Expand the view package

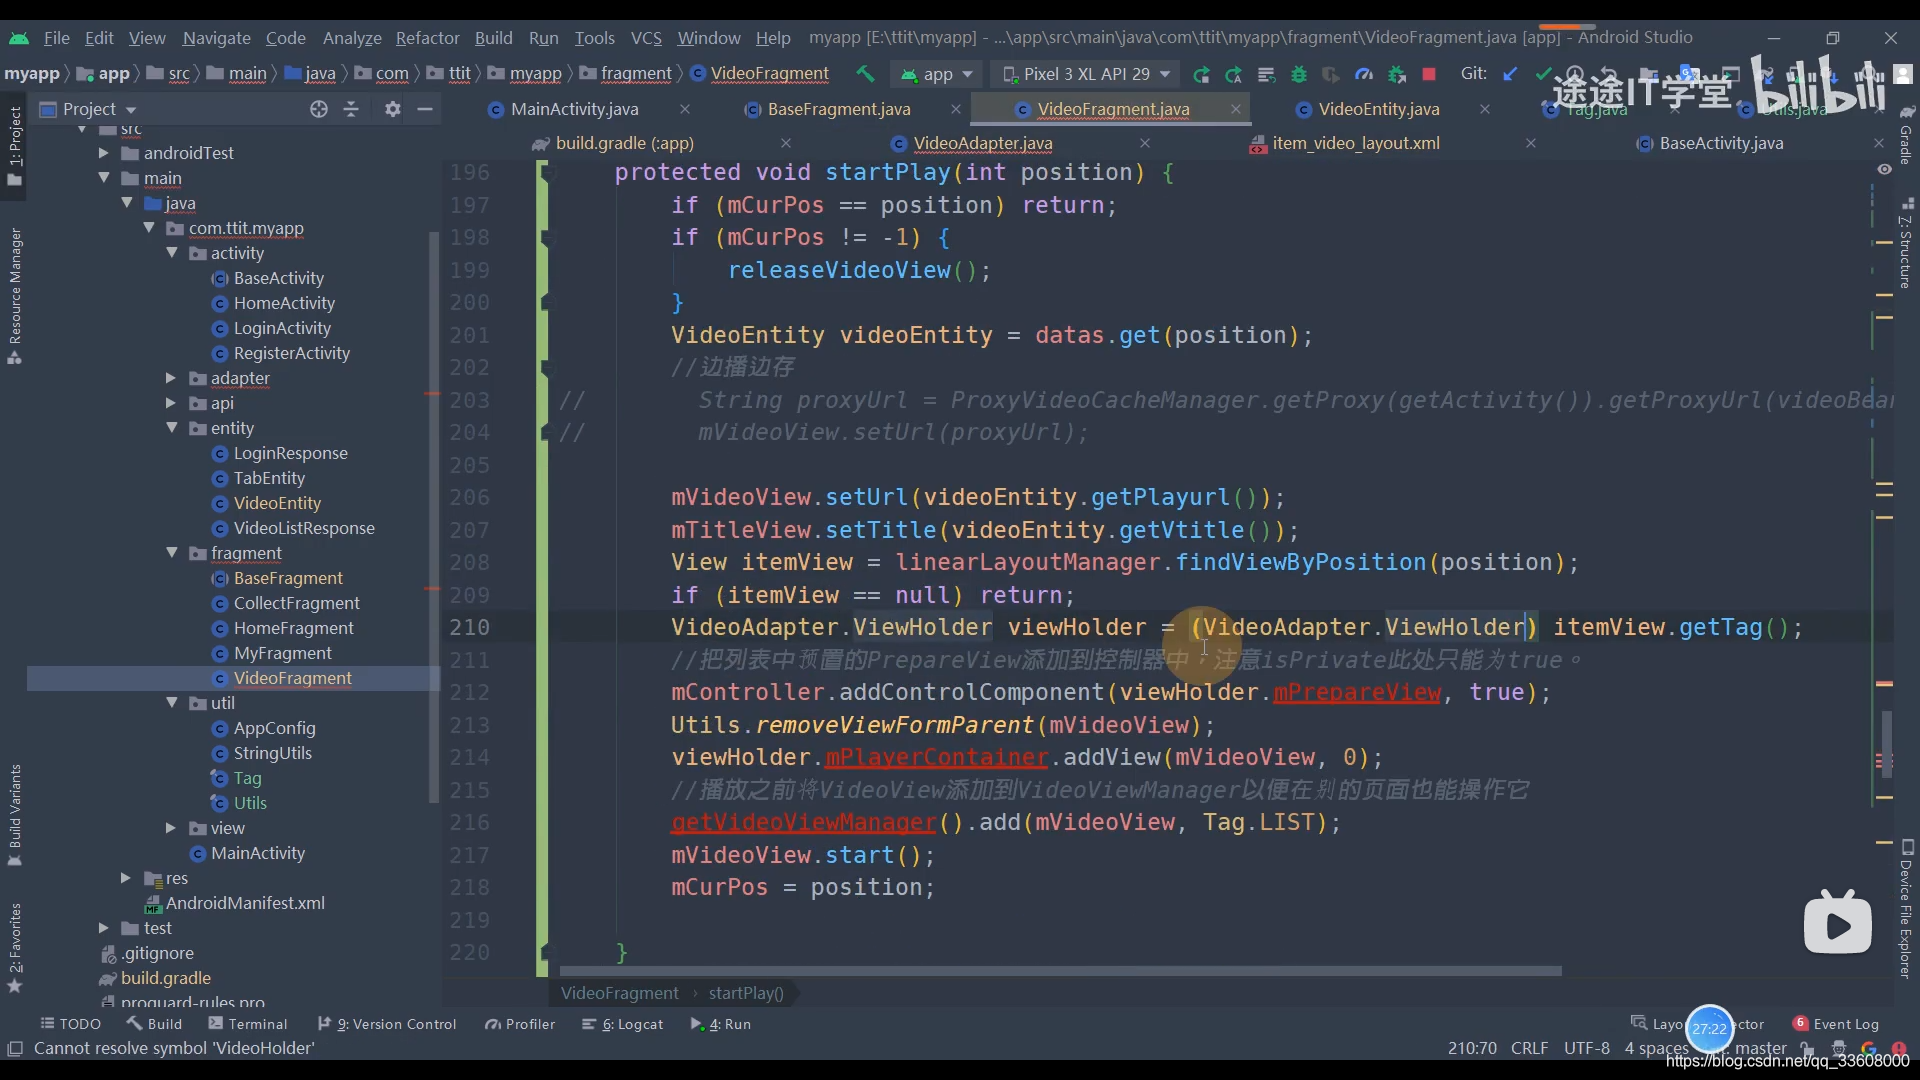(x=170, y=828)
